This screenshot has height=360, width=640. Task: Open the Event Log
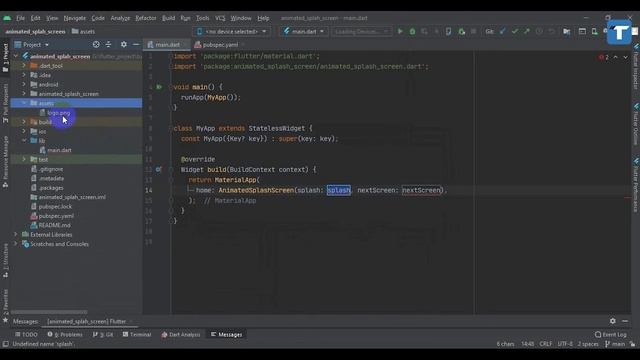click(x=610, y=334)
